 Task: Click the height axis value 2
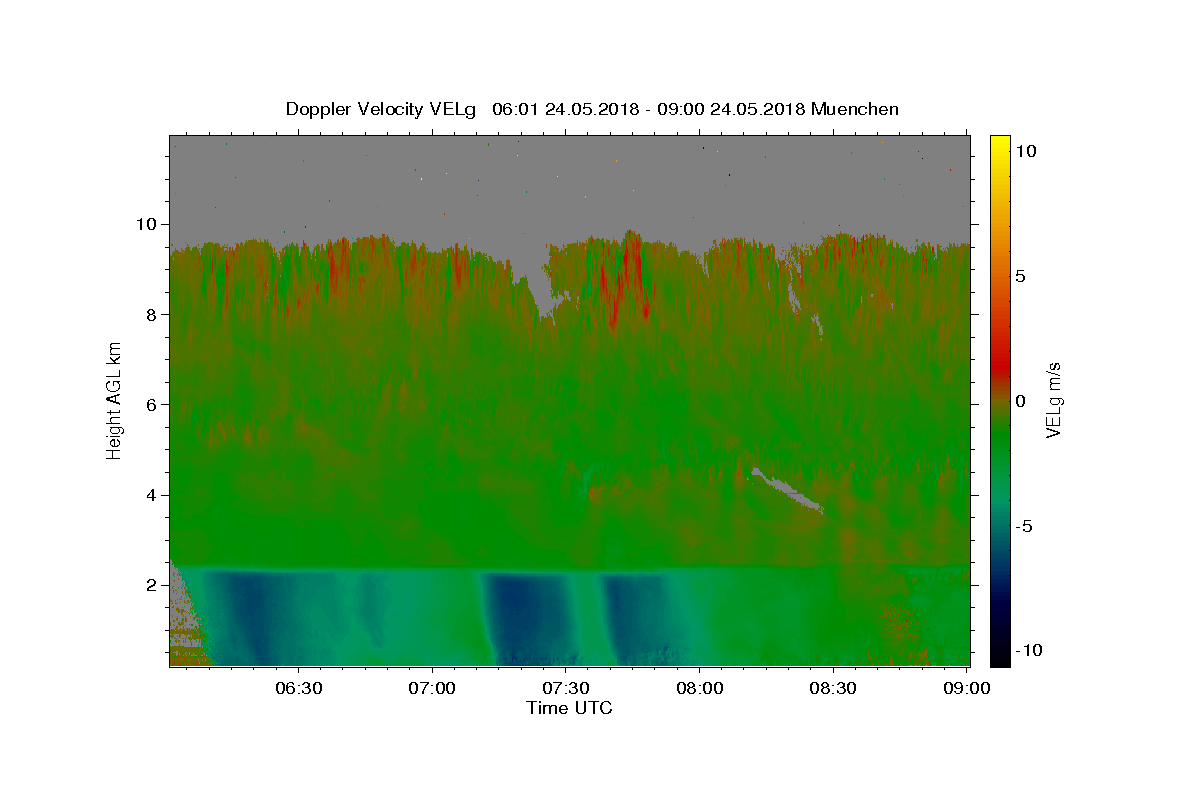[x=154, y=585]
